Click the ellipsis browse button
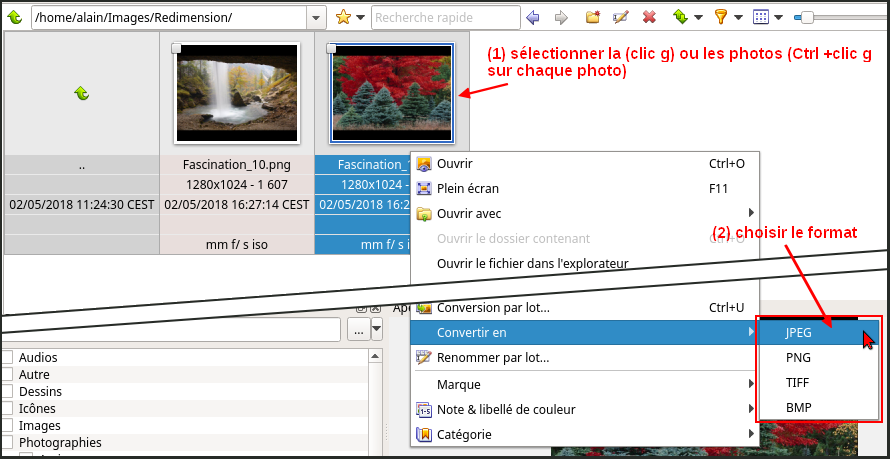Viewport: 890px width, 459px height. tap(357, 330)
